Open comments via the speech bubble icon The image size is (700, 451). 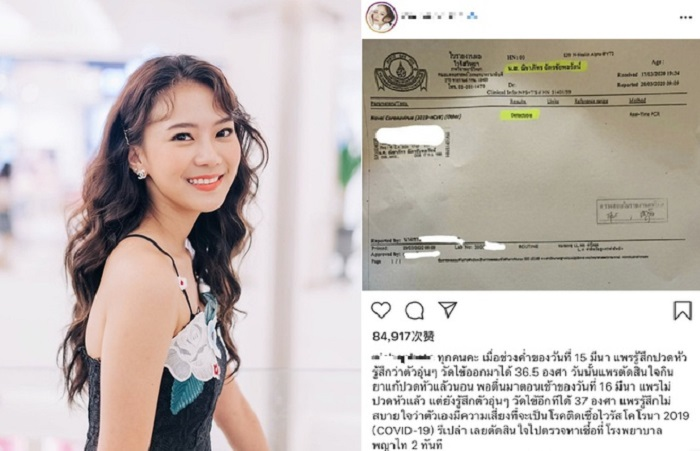[x=414, y=310]
